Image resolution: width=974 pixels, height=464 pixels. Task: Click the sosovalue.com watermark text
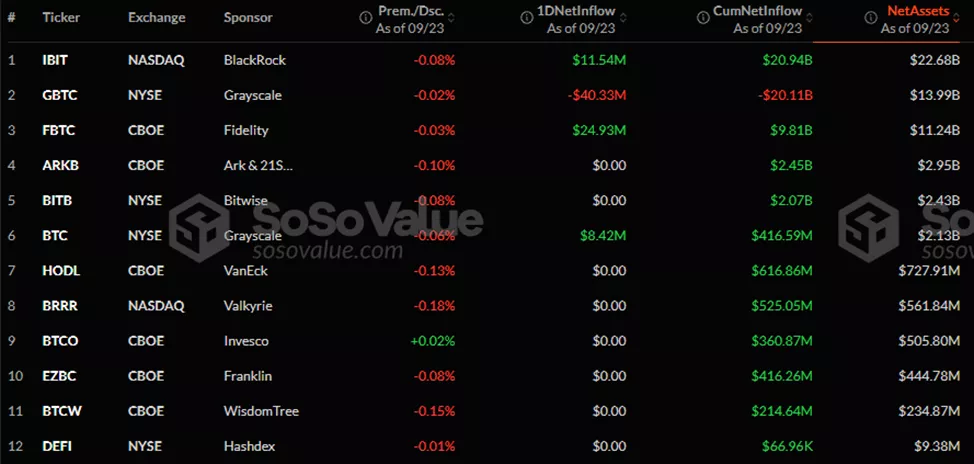coord(313,252)
